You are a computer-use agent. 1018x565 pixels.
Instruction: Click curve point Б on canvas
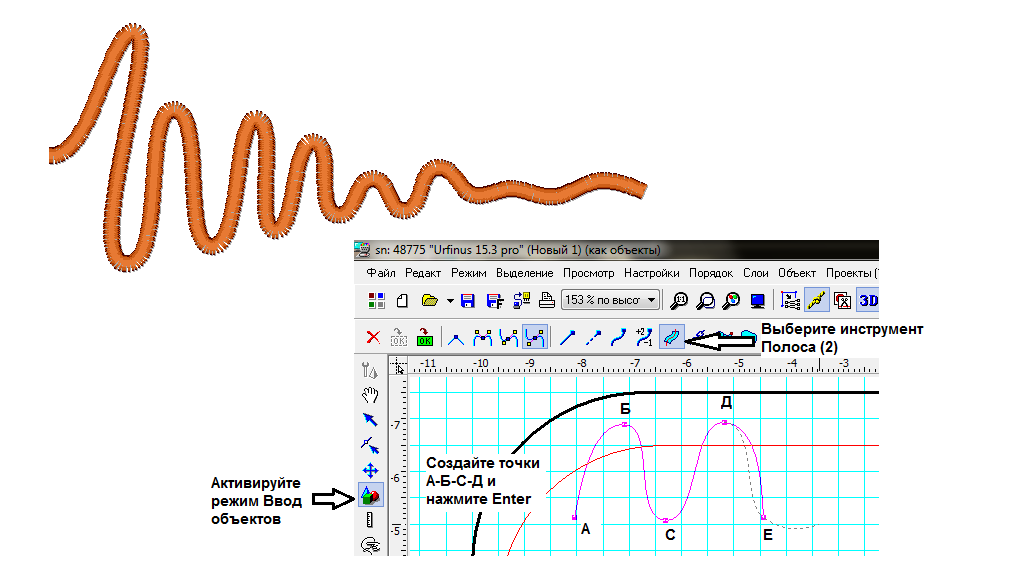click(625, 425)
